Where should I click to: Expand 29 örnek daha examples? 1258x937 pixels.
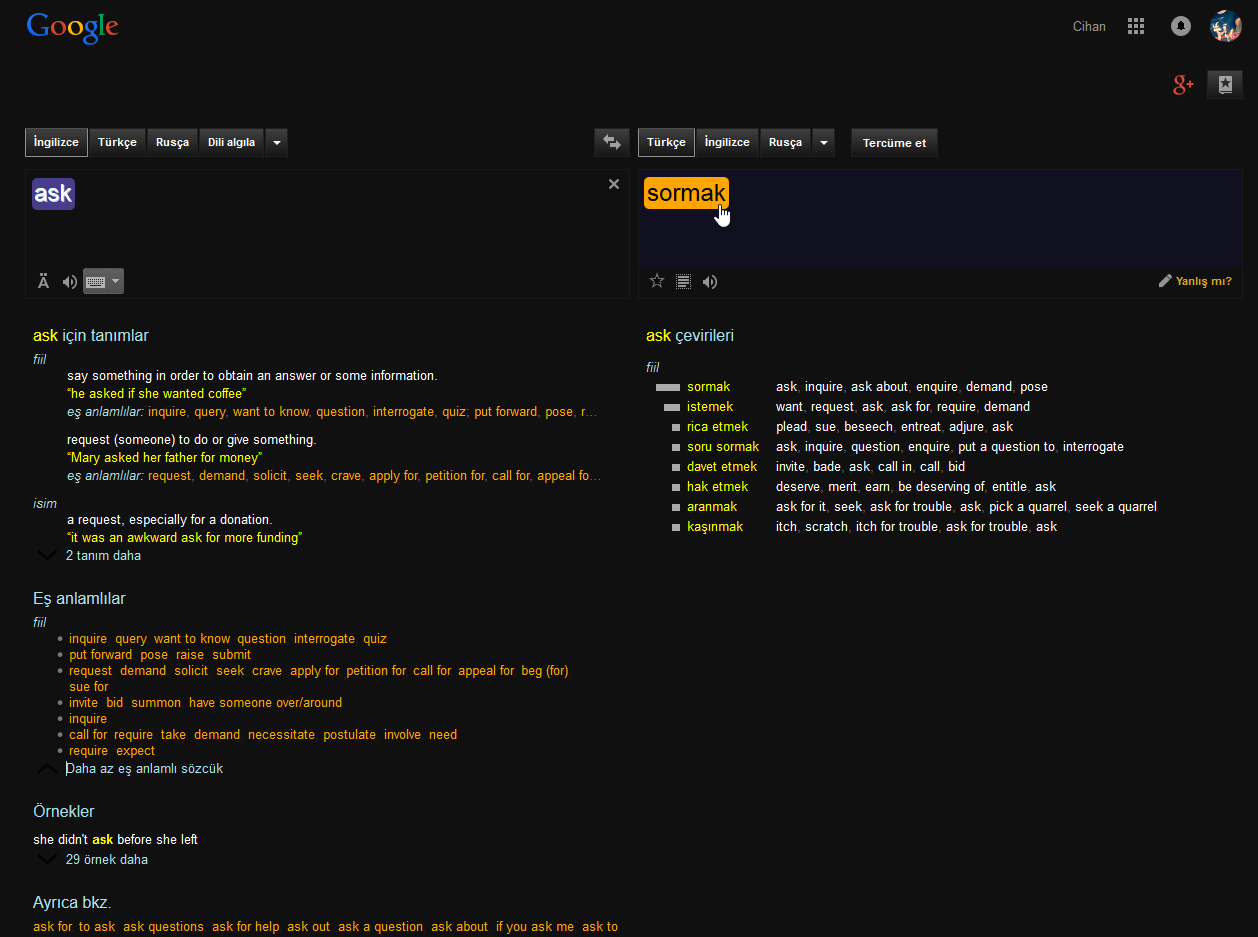(106, 859)
